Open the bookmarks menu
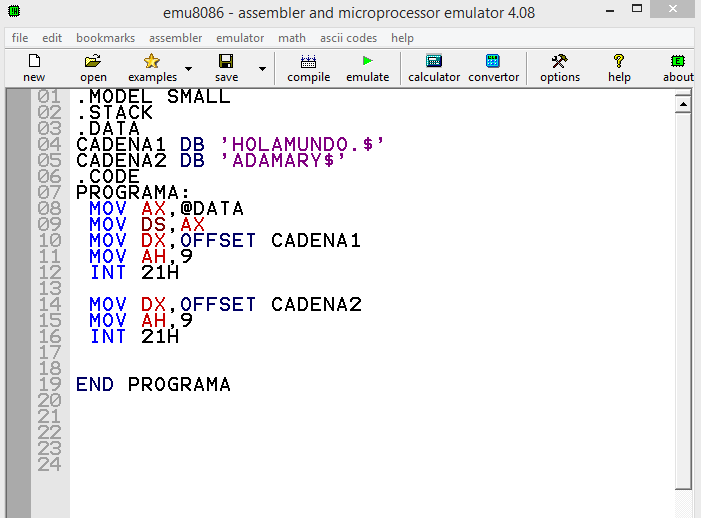Viewport: 701px width, 518px height. tap(106, 38)
